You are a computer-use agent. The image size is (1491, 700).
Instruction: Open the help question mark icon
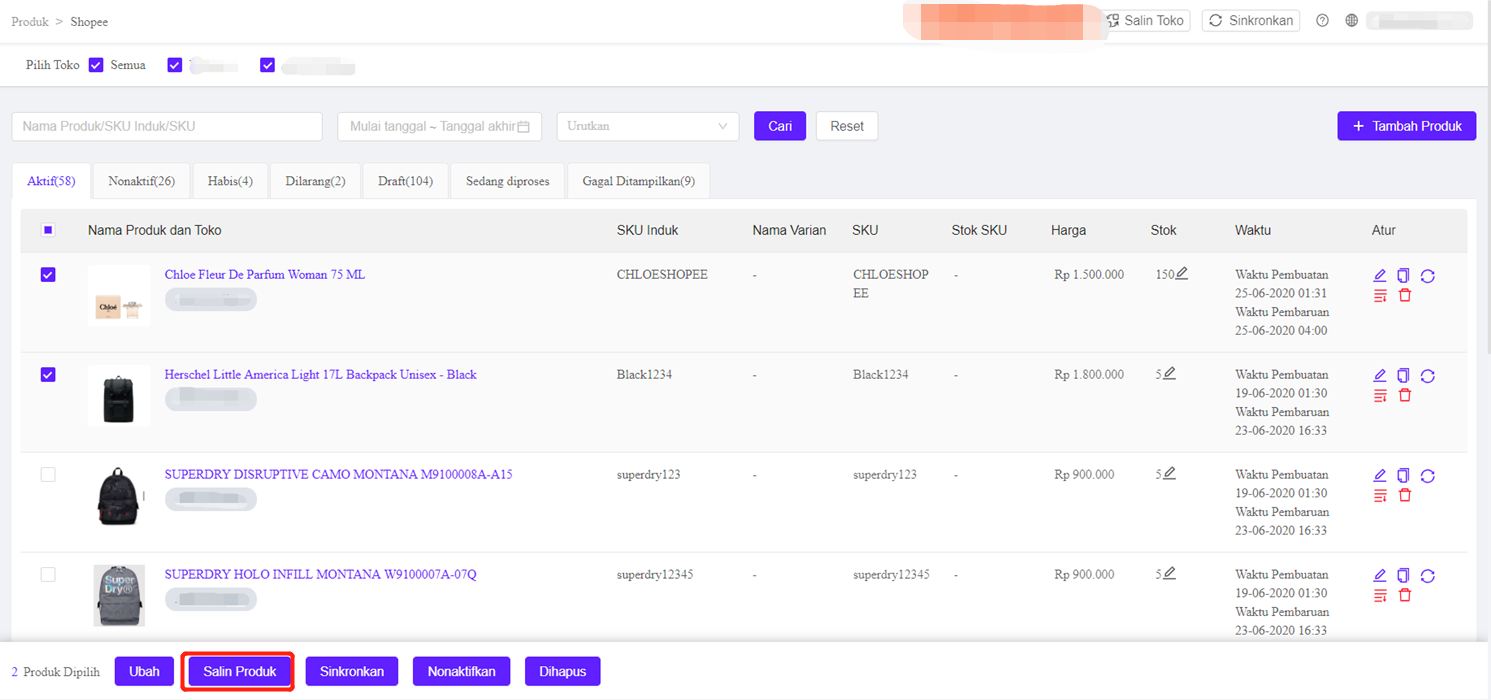click(x=1322, y=21)
